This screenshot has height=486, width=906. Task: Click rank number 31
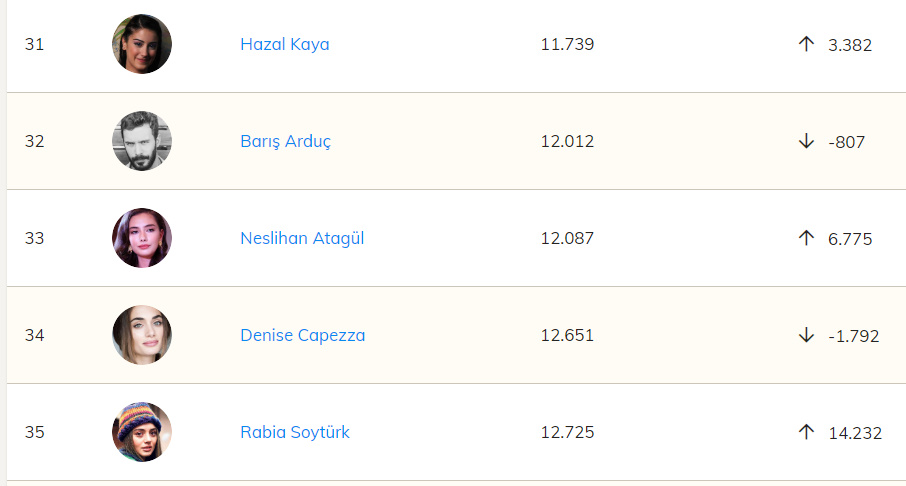[x=35, y=44]
